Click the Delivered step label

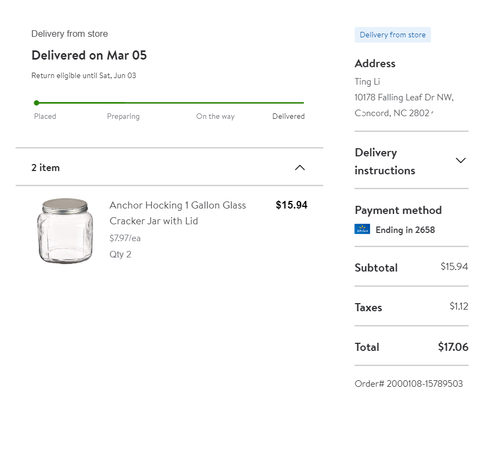pyautogui.click(x=288, y=116)
